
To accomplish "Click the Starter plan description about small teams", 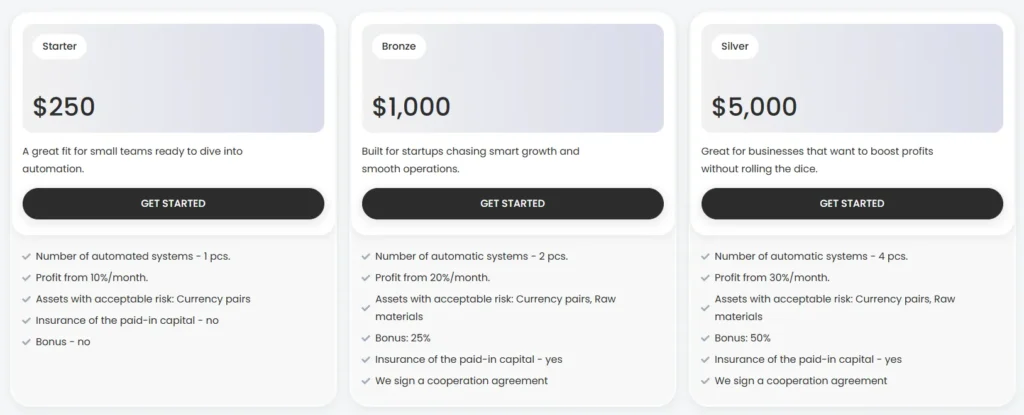I will tap(133, 160).
